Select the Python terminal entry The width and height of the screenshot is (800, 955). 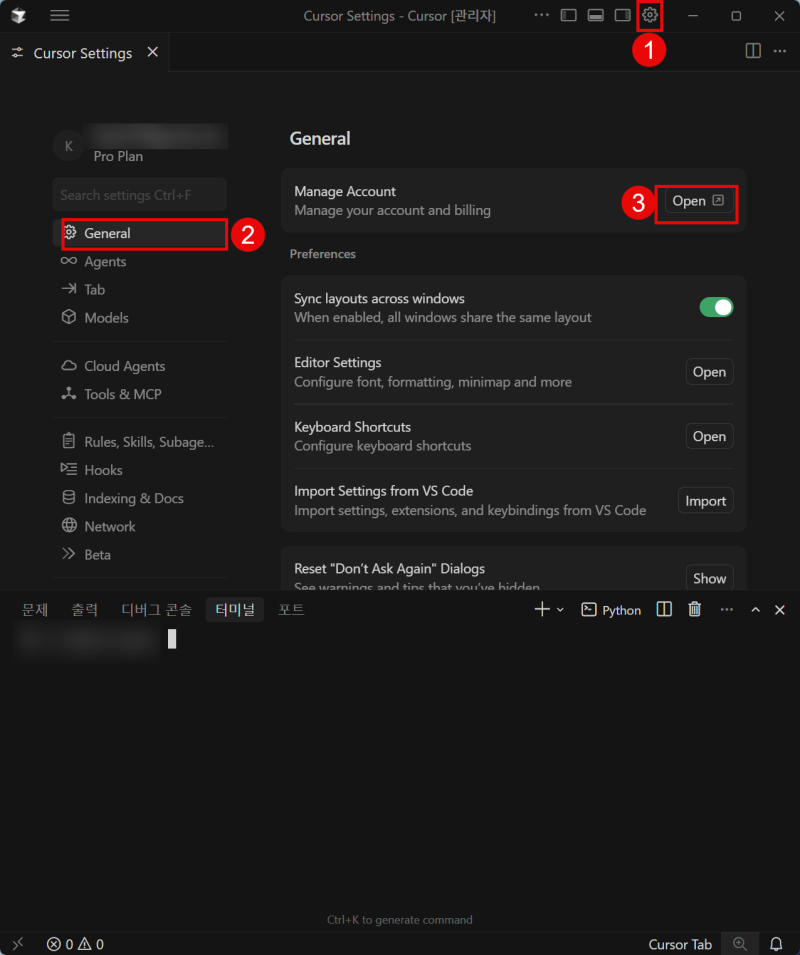(x=611, y=610)
